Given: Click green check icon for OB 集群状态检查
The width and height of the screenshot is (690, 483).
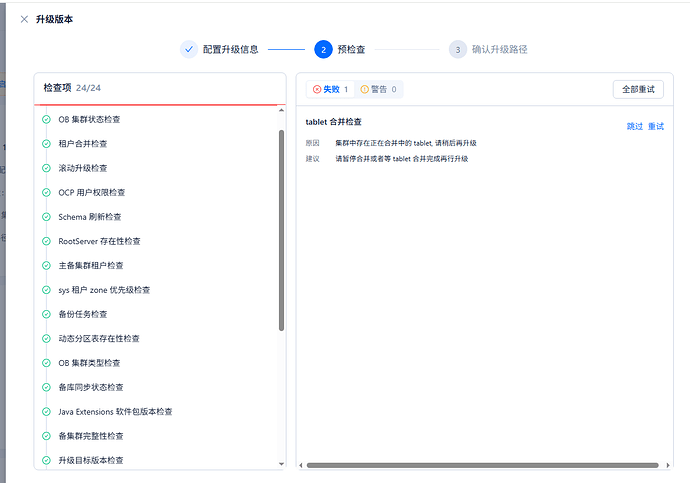Looking at the screenshot, I should [46, 119].
